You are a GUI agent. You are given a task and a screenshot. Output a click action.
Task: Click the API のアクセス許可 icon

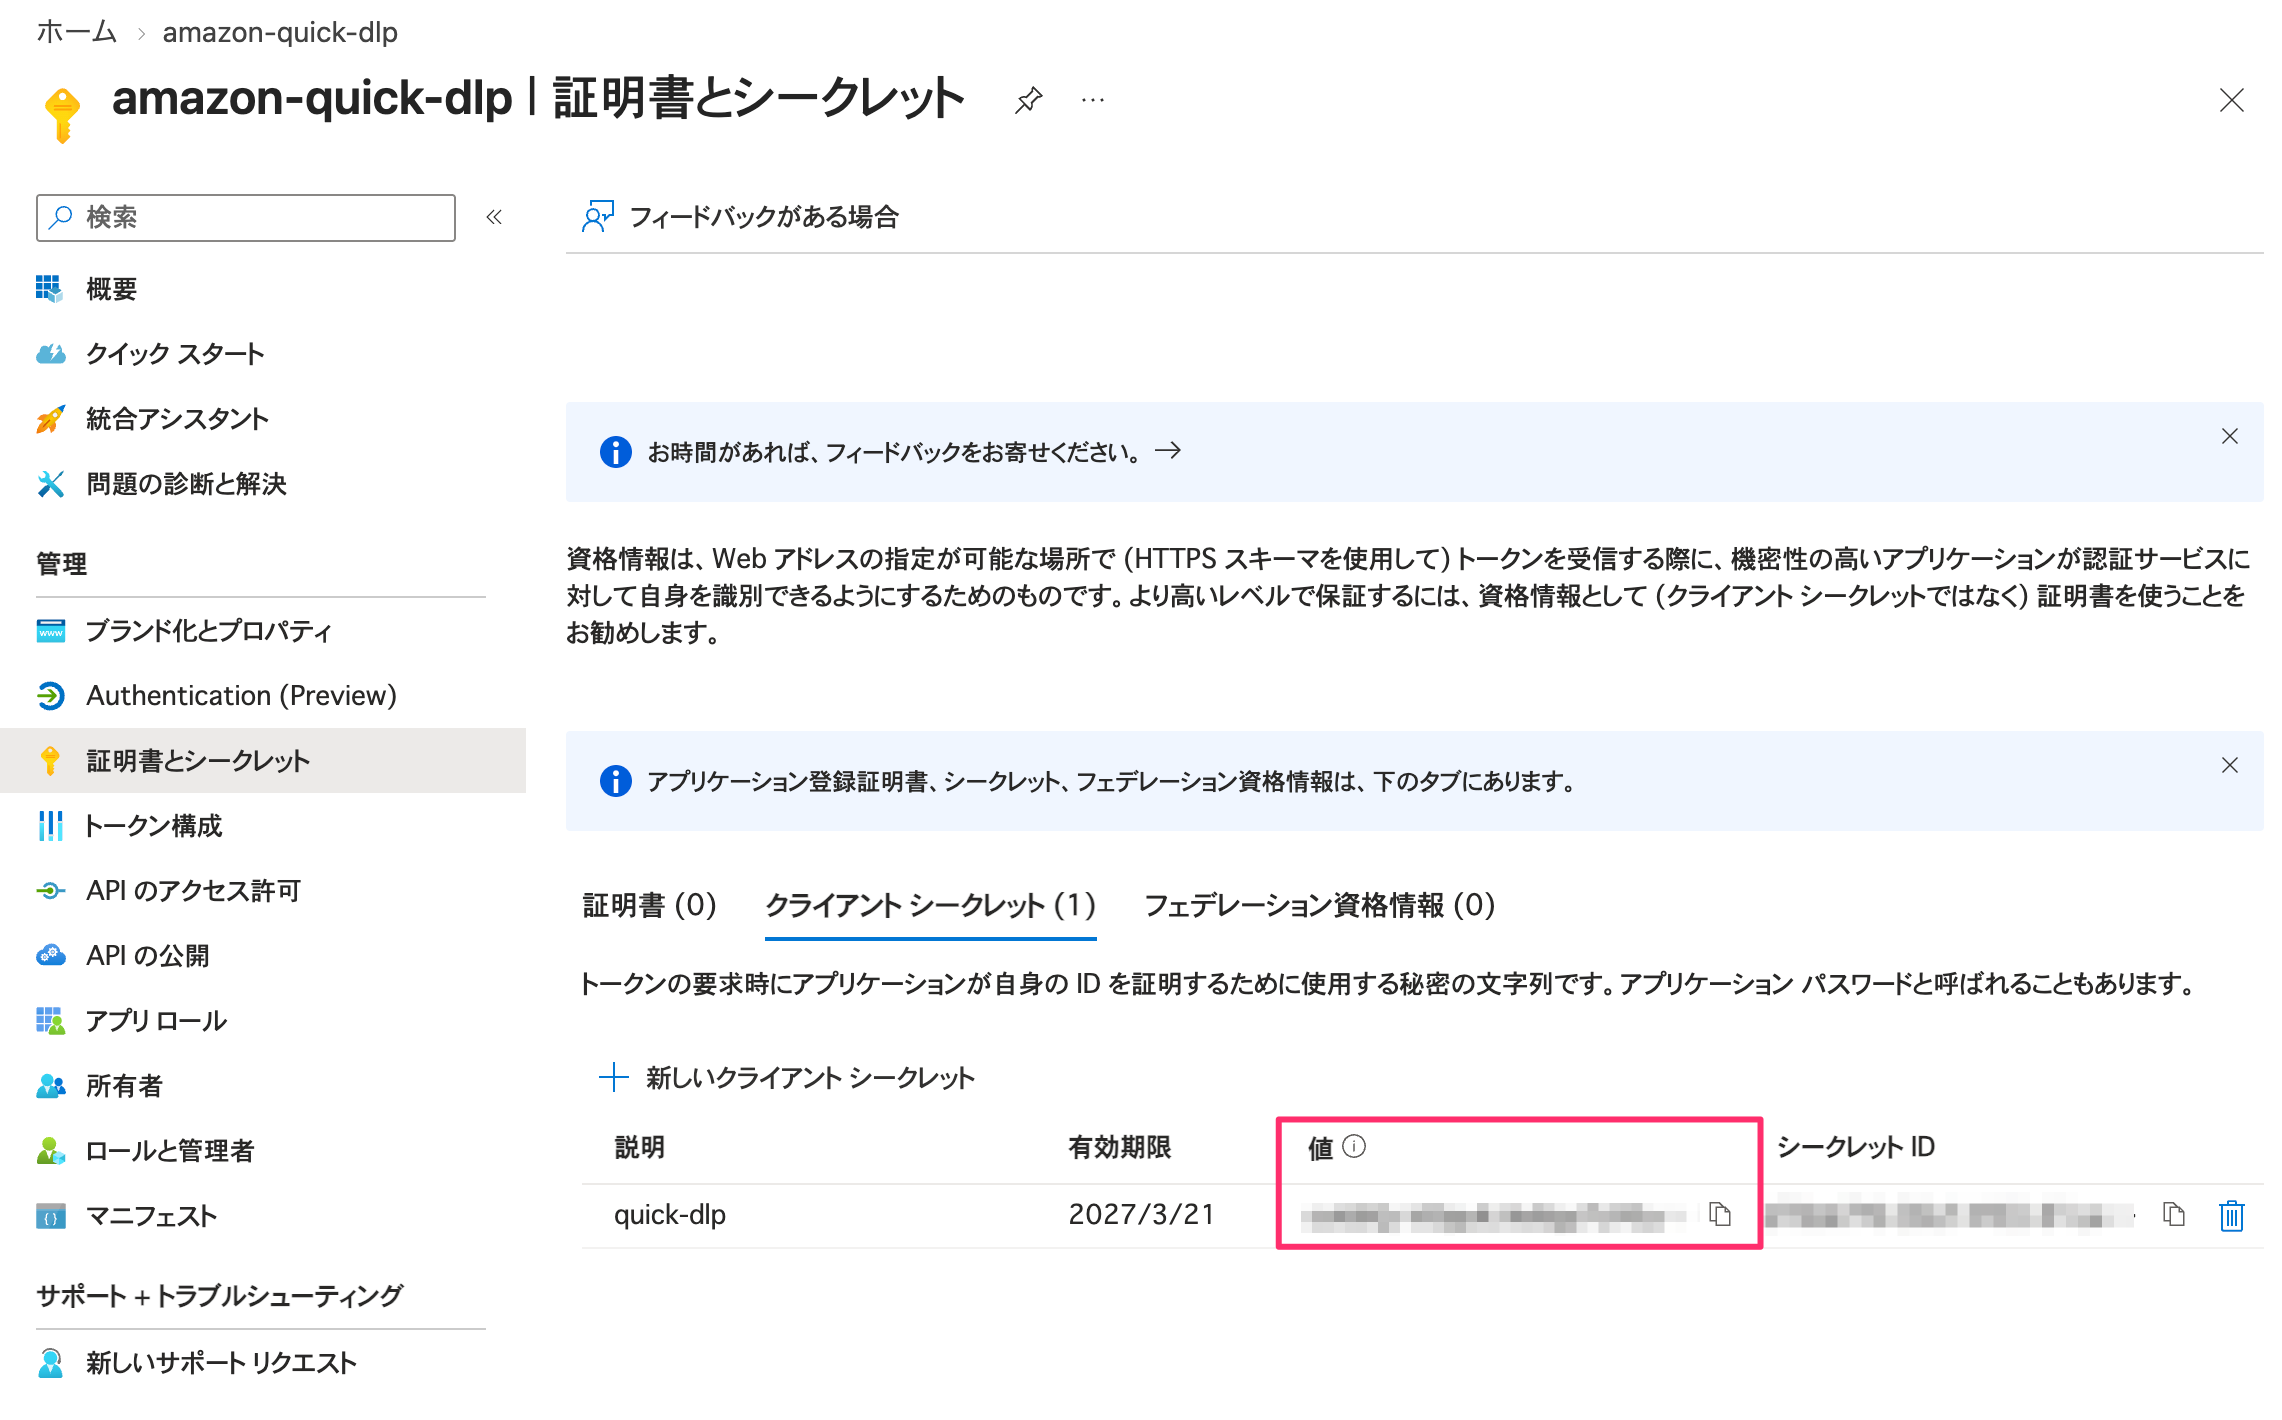50,891
